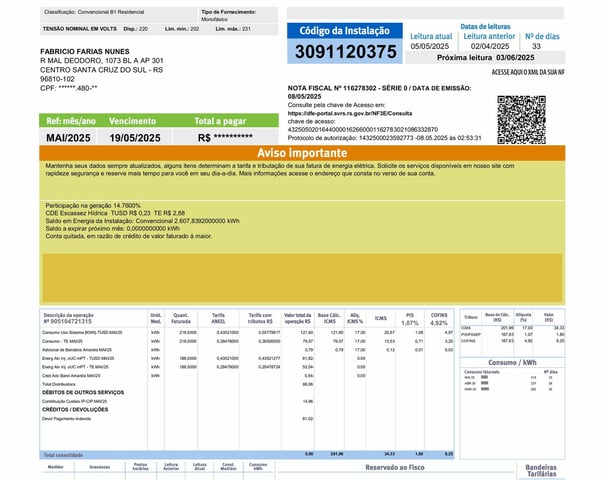Click the 'Protocolo de autorização' line
Screen dimensions: 606x480
coord(385,138)
